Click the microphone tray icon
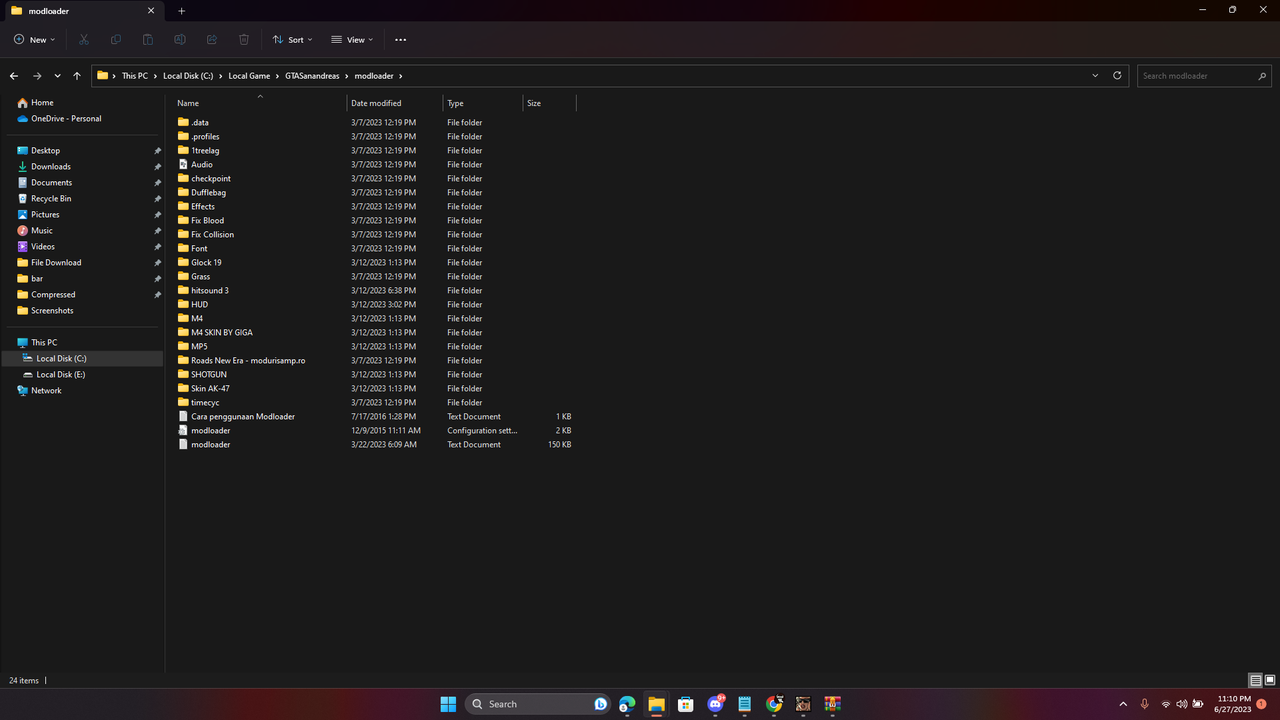1280x720 pixels. click(x=1145, y=704)
